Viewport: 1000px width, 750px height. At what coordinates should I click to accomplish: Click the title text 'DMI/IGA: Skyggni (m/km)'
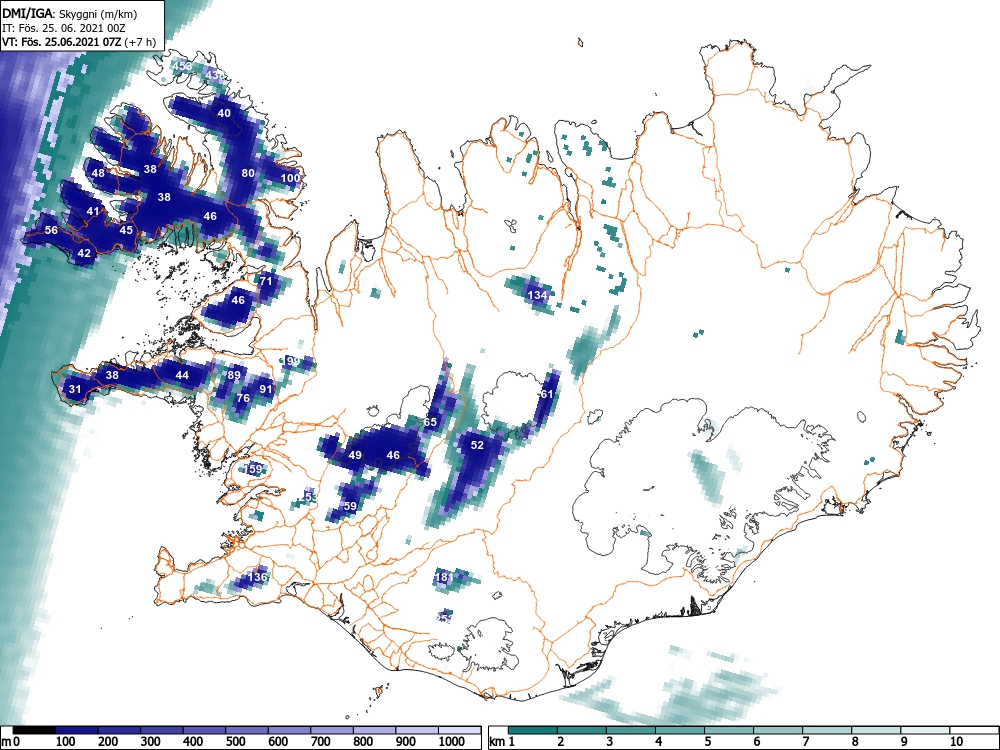[x=70, y=13]
